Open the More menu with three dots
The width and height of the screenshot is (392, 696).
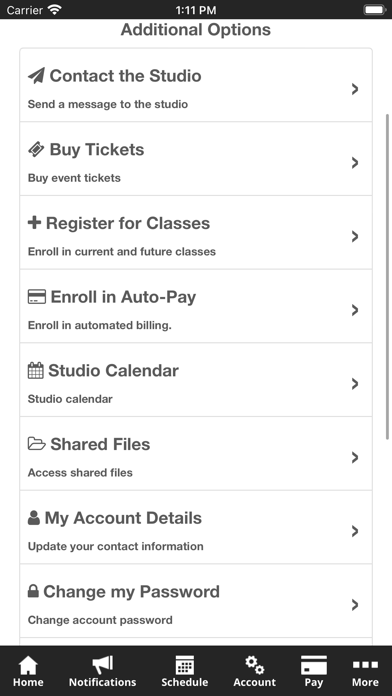click(365, 671)
